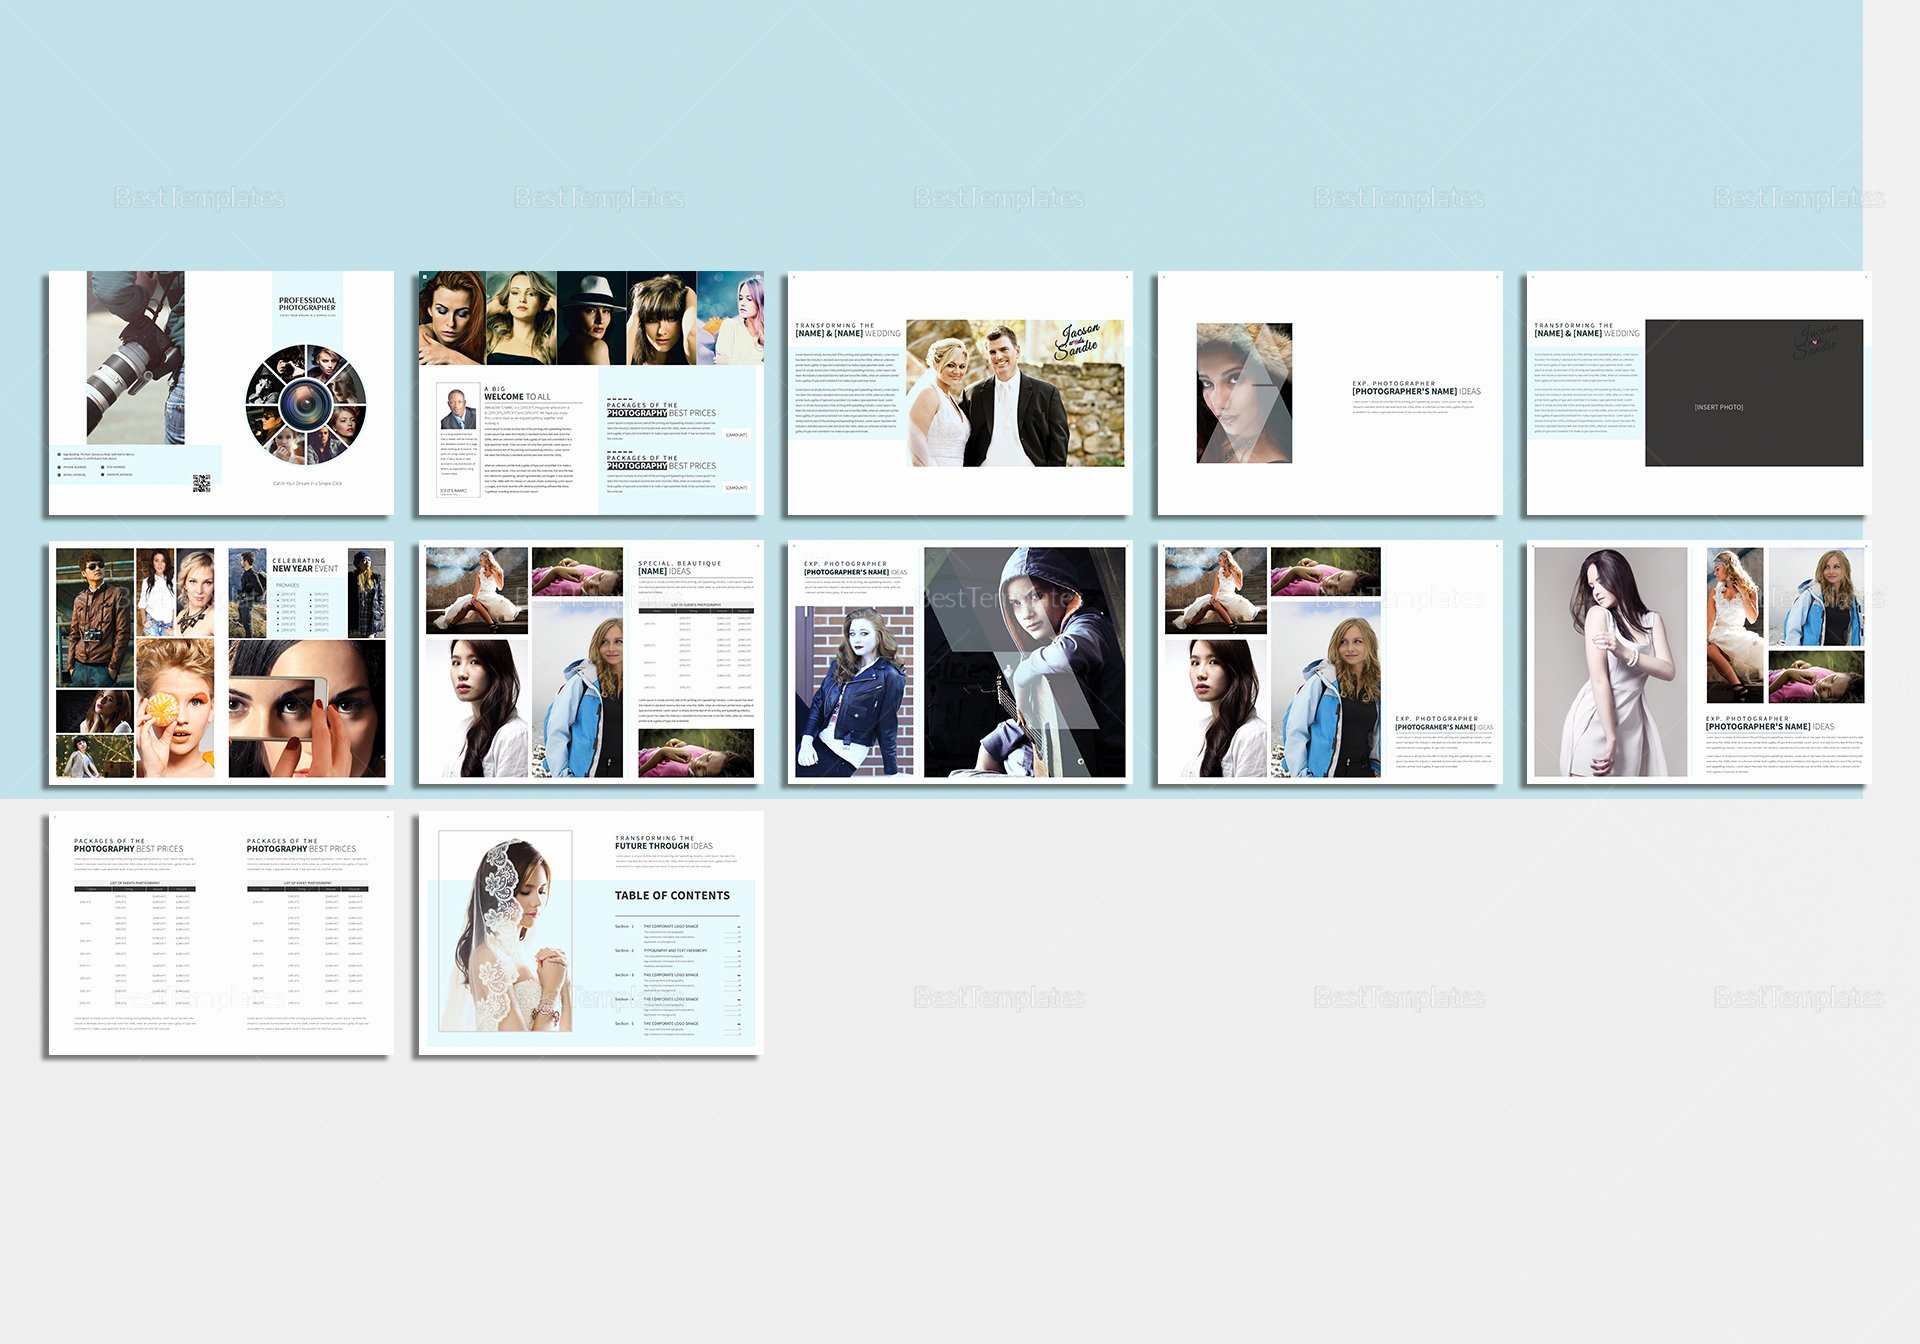Click 'Section - 1' in the table of contents

[x=624, y=927]
